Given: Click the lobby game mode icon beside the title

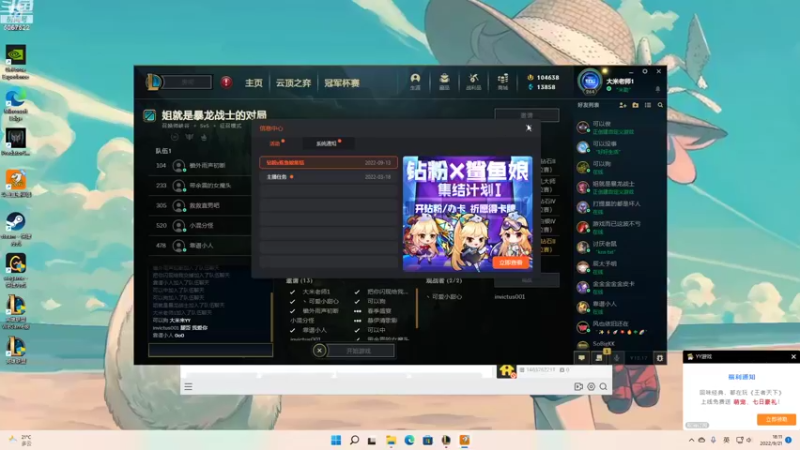Looking at the screenshot, I should [149, 116].
